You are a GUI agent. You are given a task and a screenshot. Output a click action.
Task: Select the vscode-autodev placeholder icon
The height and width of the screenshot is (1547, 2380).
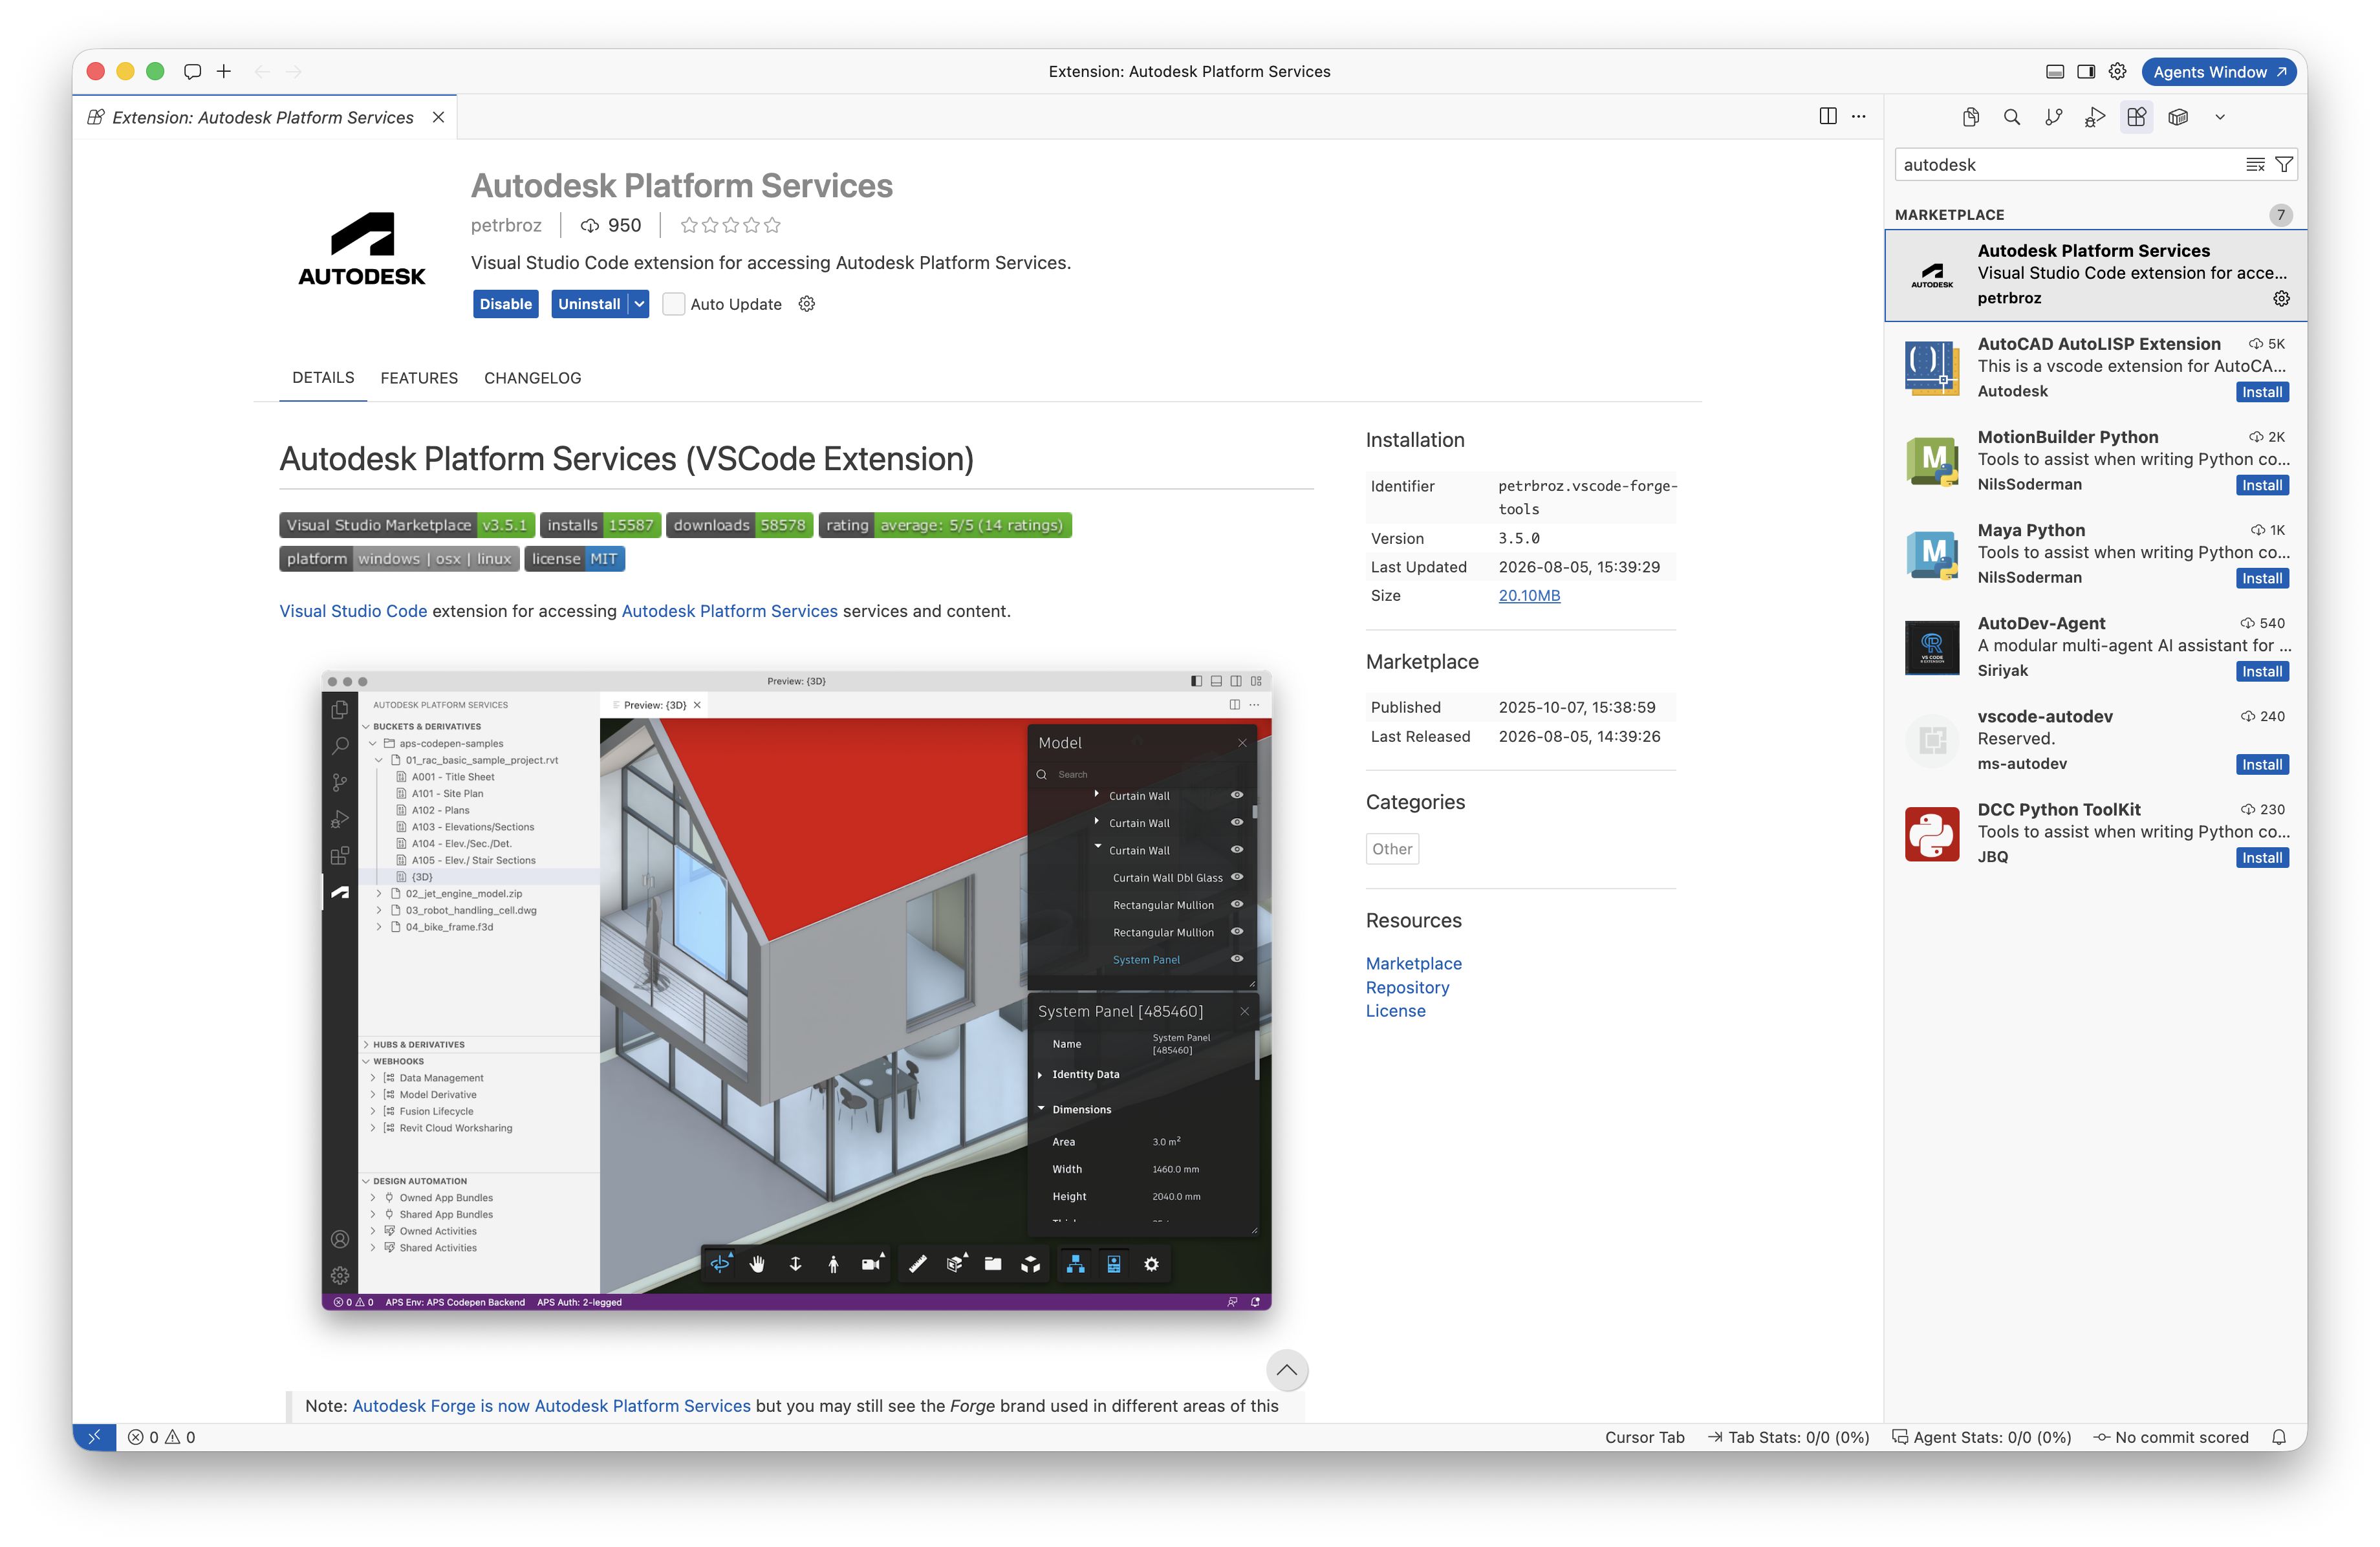pyautogui.click(x=1932, y=740)
